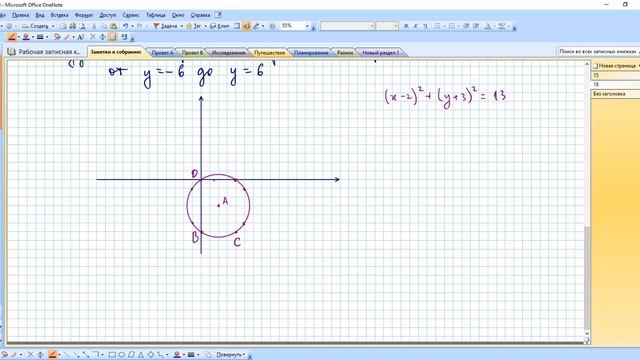Click the font color icon

pyautogui.click(x=487, y=26)
